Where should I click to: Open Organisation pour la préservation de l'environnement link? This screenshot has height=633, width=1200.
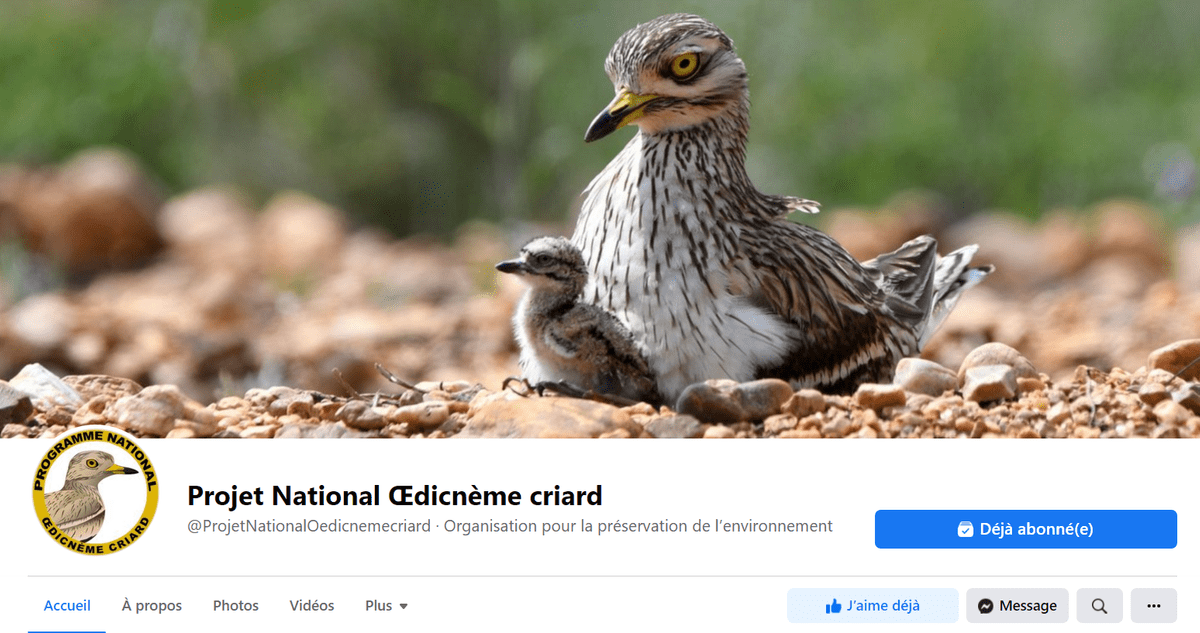pos(638,526)
